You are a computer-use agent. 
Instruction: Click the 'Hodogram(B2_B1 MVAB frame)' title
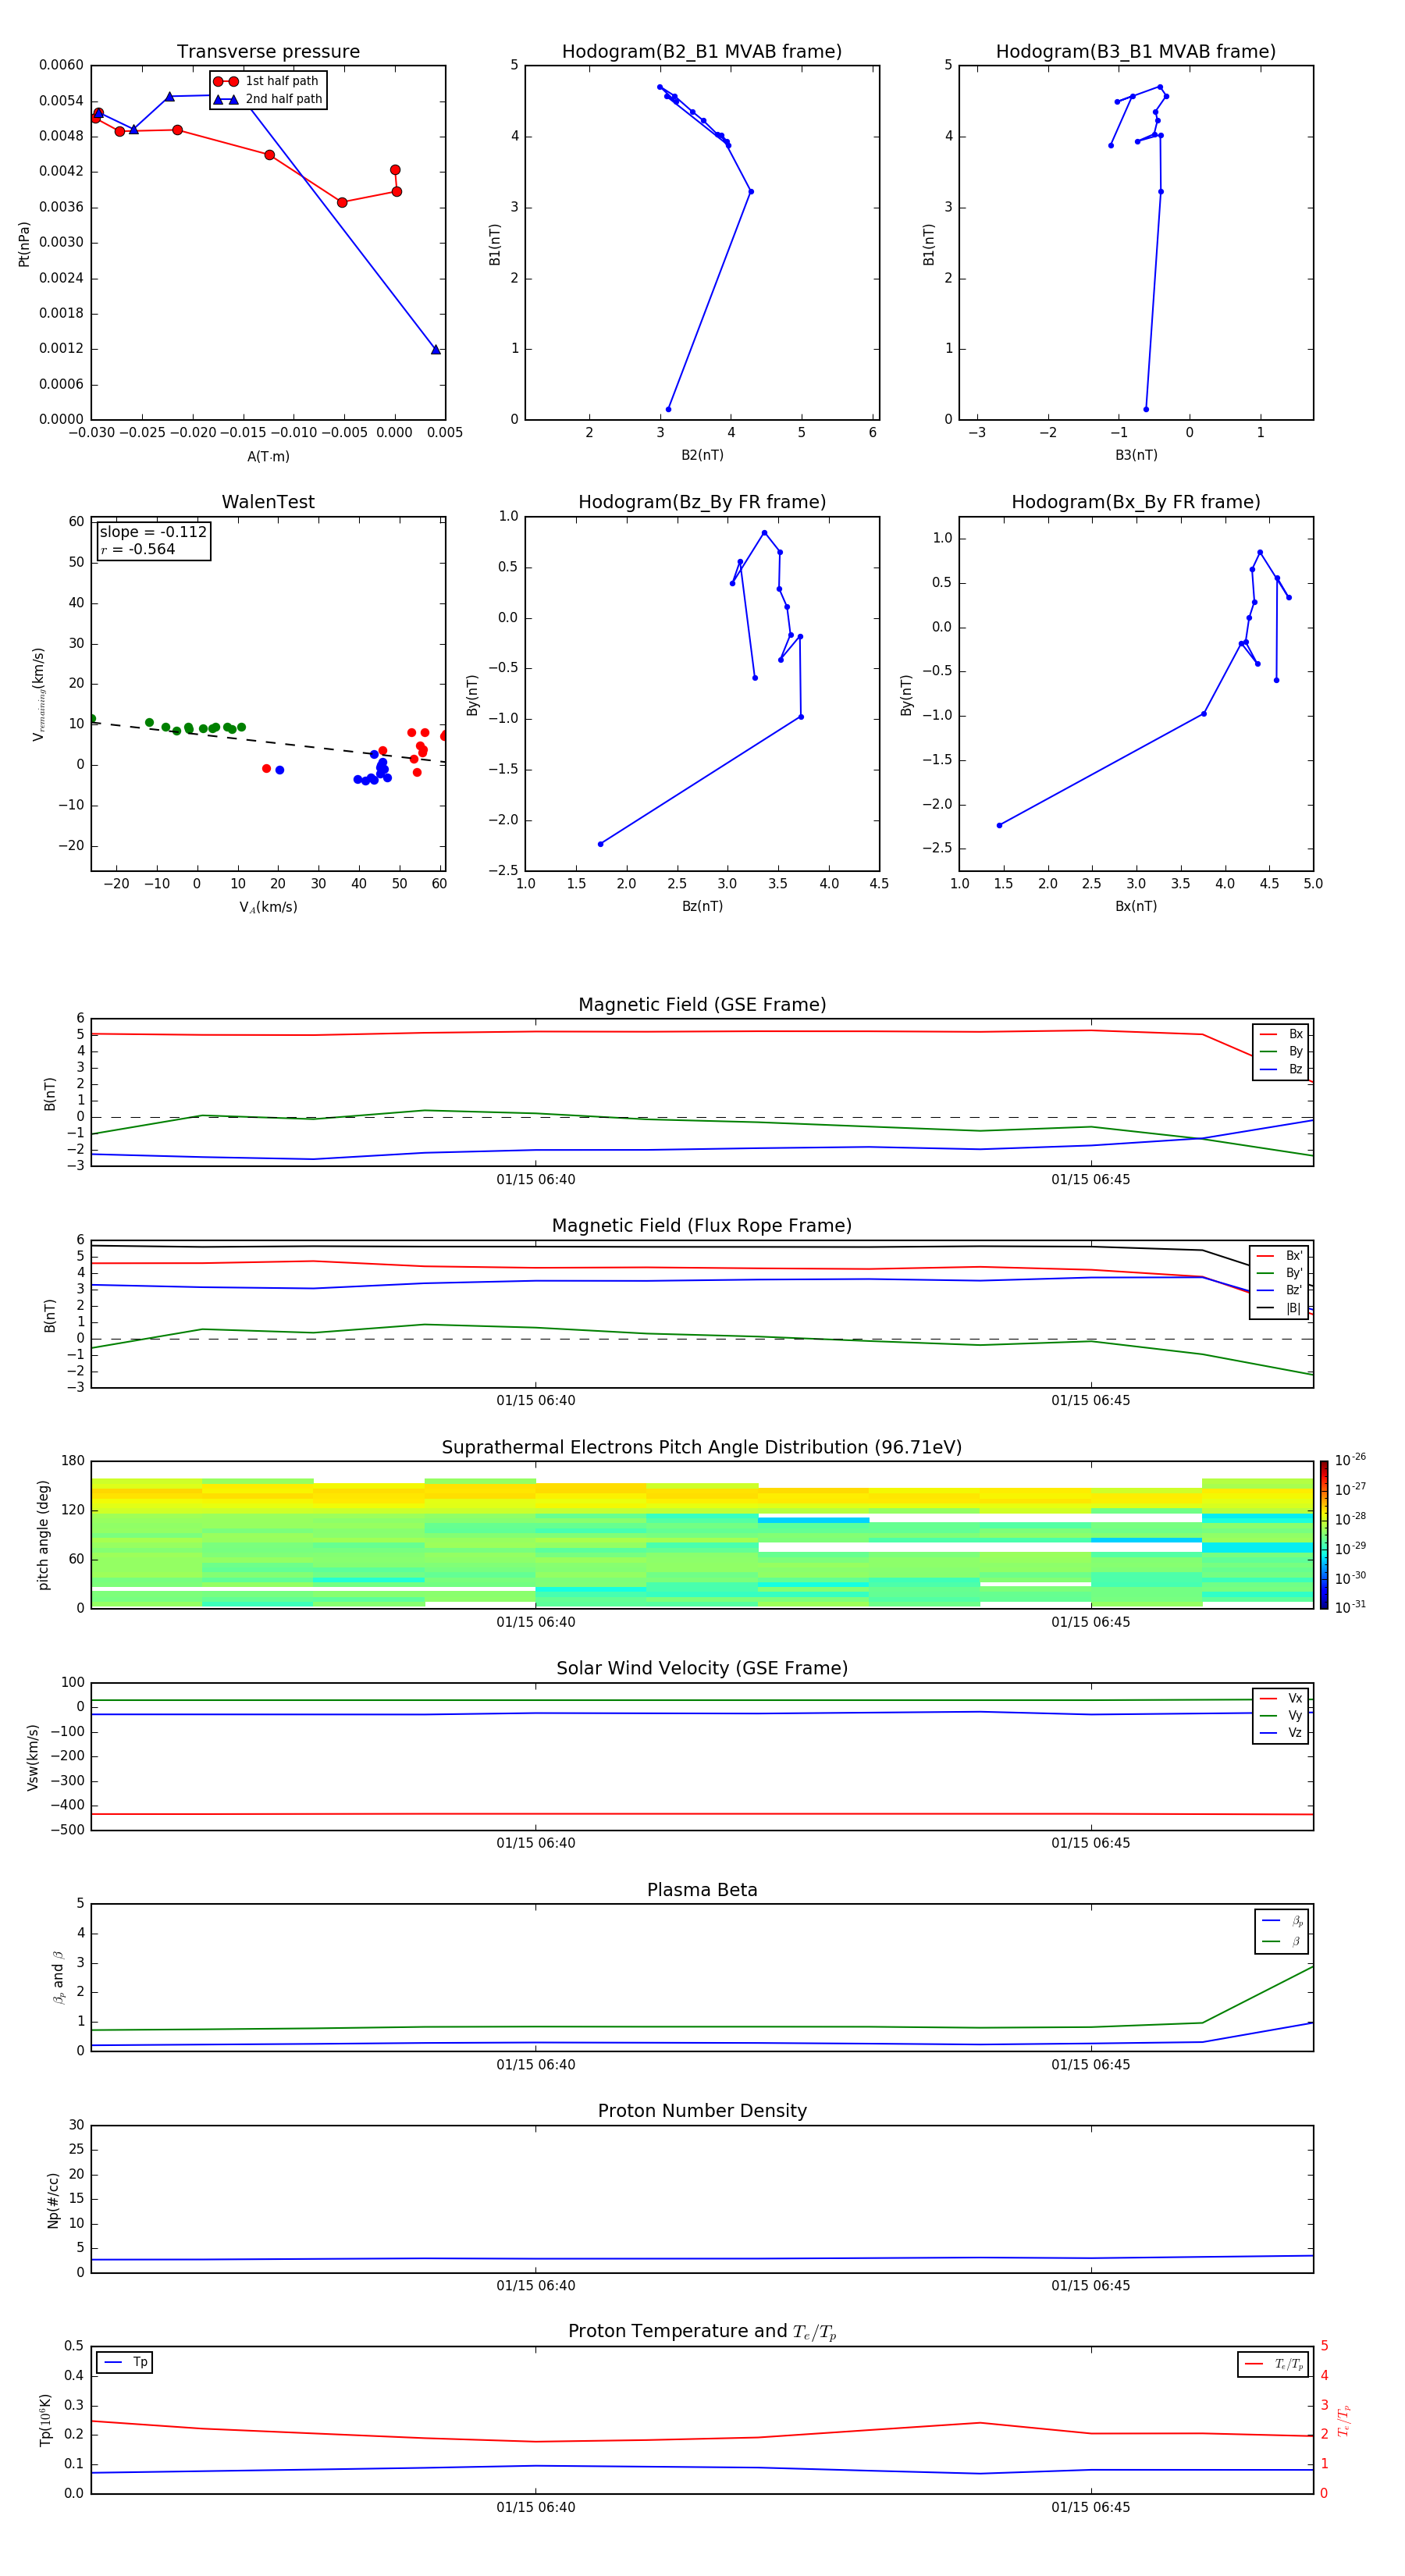tap(702, 52)
